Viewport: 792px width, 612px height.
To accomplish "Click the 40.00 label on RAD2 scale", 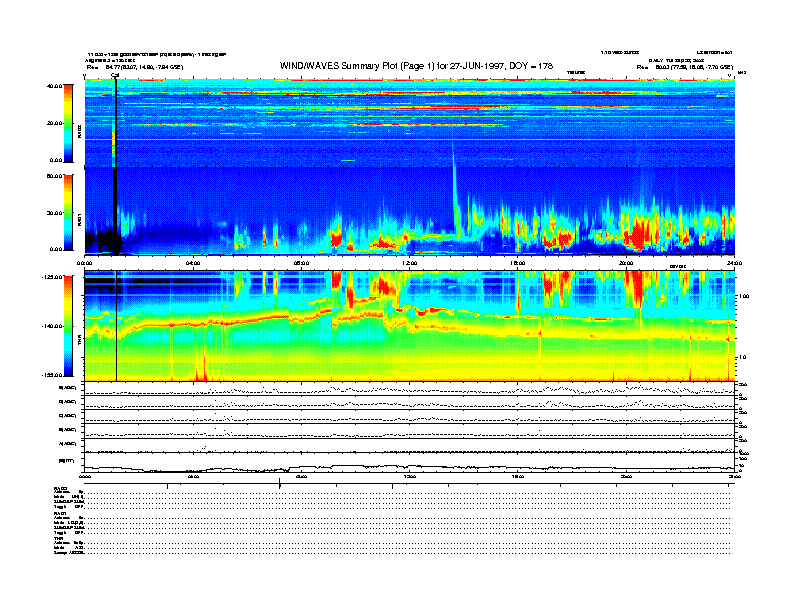I will coord(54,86).
